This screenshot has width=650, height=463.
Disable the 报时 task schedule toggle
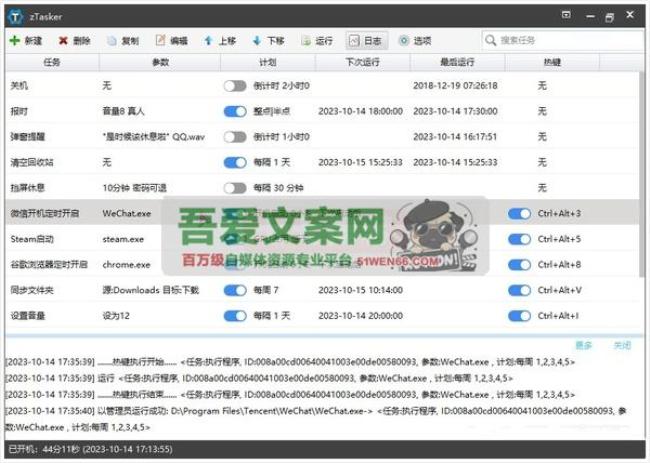tap(235, 111)
